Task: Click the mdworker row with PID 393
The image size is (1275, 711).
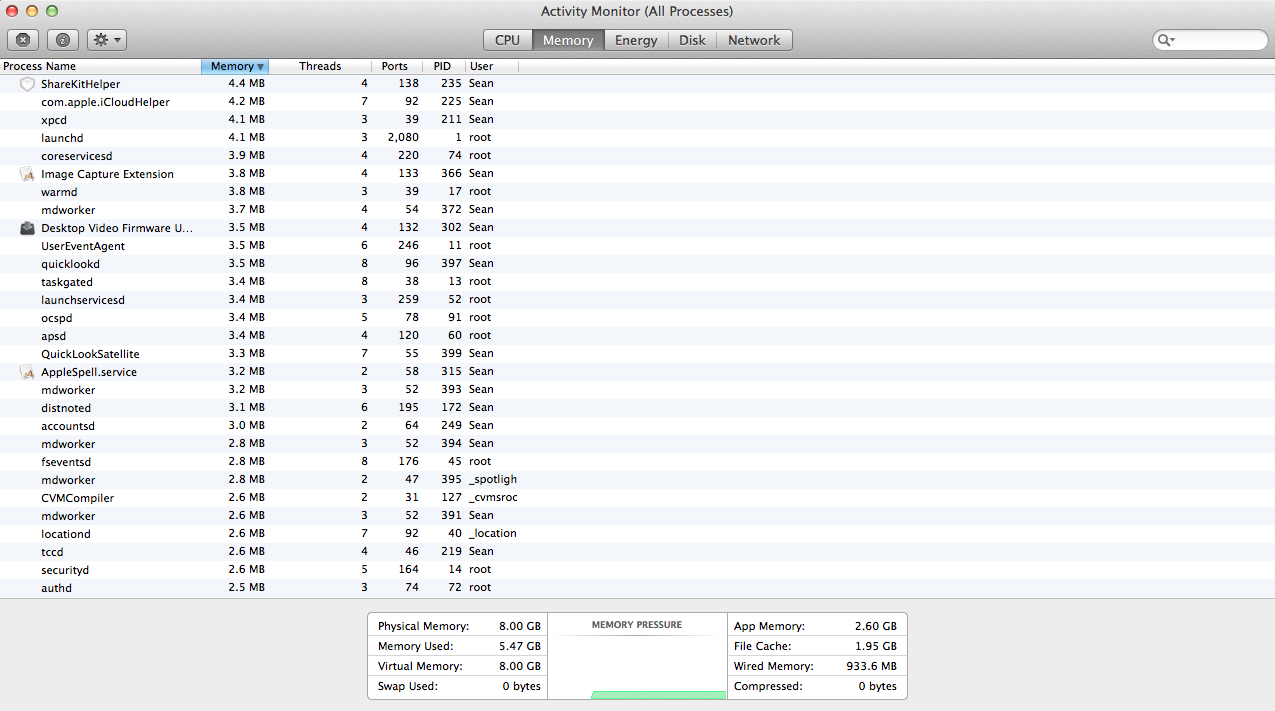Action: pyautogui.click(x=637, y=390)
